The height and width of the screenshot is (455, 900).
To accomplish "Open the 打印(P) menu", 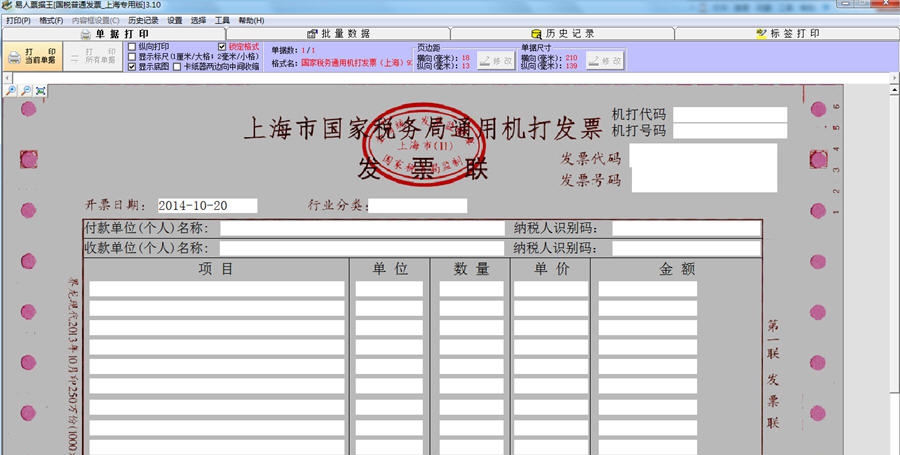I will pyautogui.click(x=18, y=21).
